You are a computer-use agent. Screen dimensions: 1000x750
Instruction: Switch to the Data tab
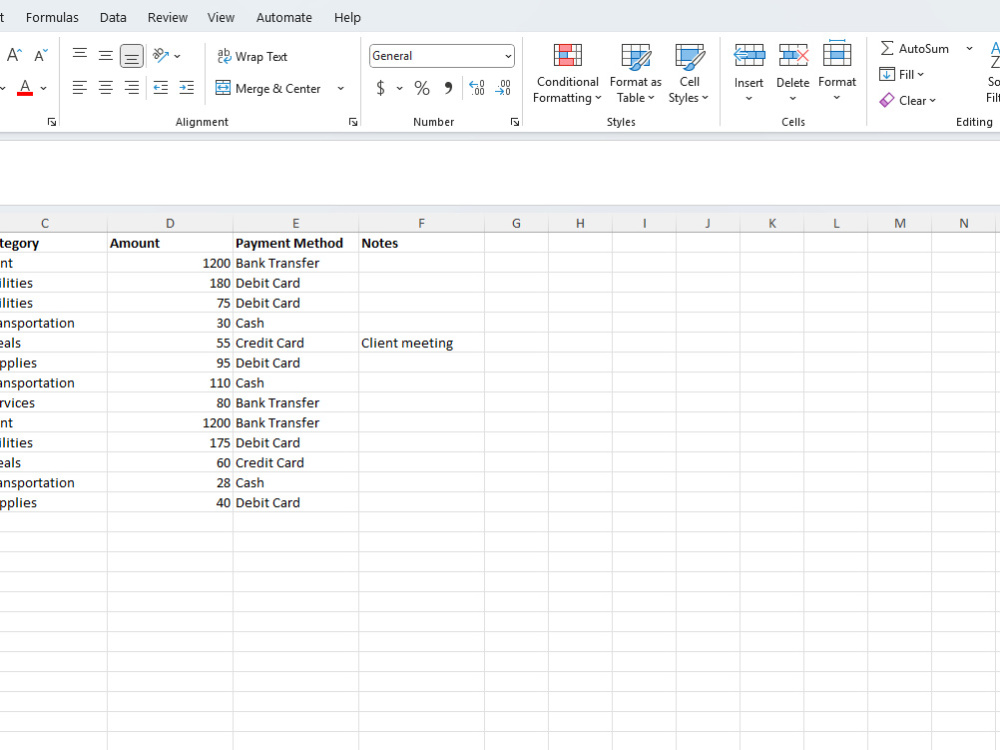pyautogui.click(x=113, y=17)
